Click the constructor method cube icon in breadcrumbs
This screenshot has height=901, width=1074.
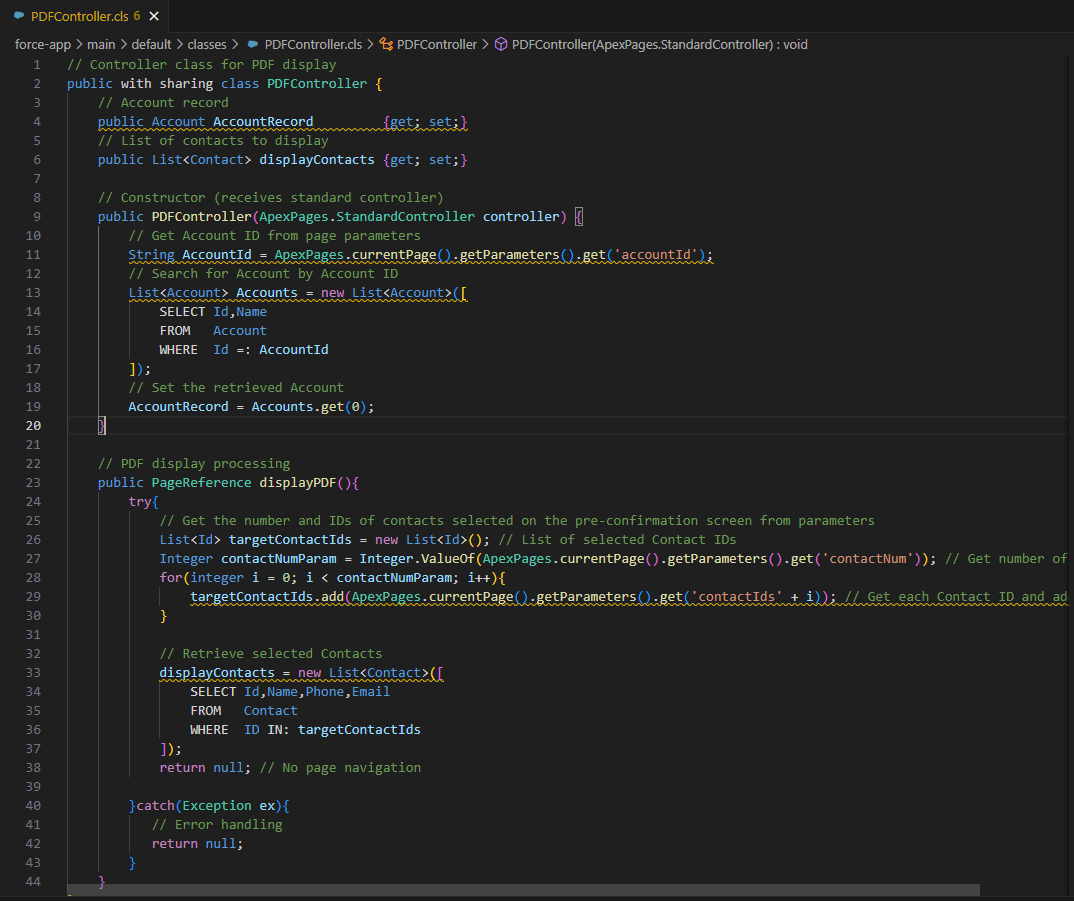click(500, 44)
